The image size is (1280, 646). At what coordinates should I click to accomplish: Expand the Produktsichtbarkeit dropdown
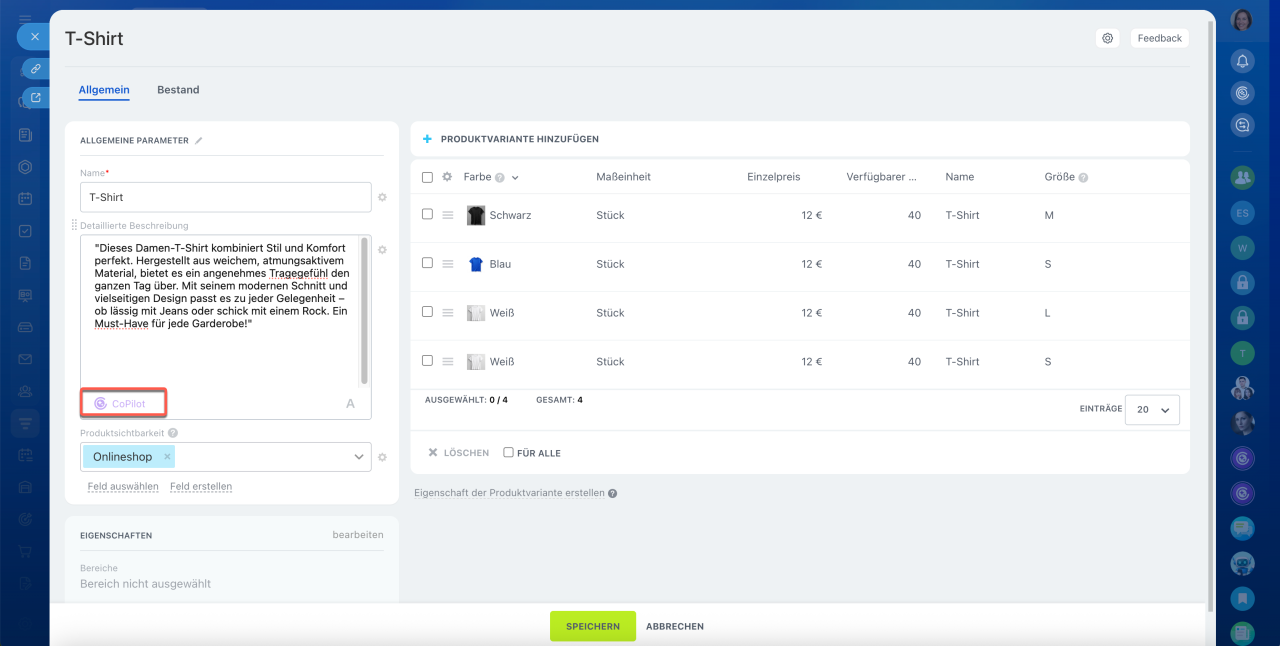[358, 457]
